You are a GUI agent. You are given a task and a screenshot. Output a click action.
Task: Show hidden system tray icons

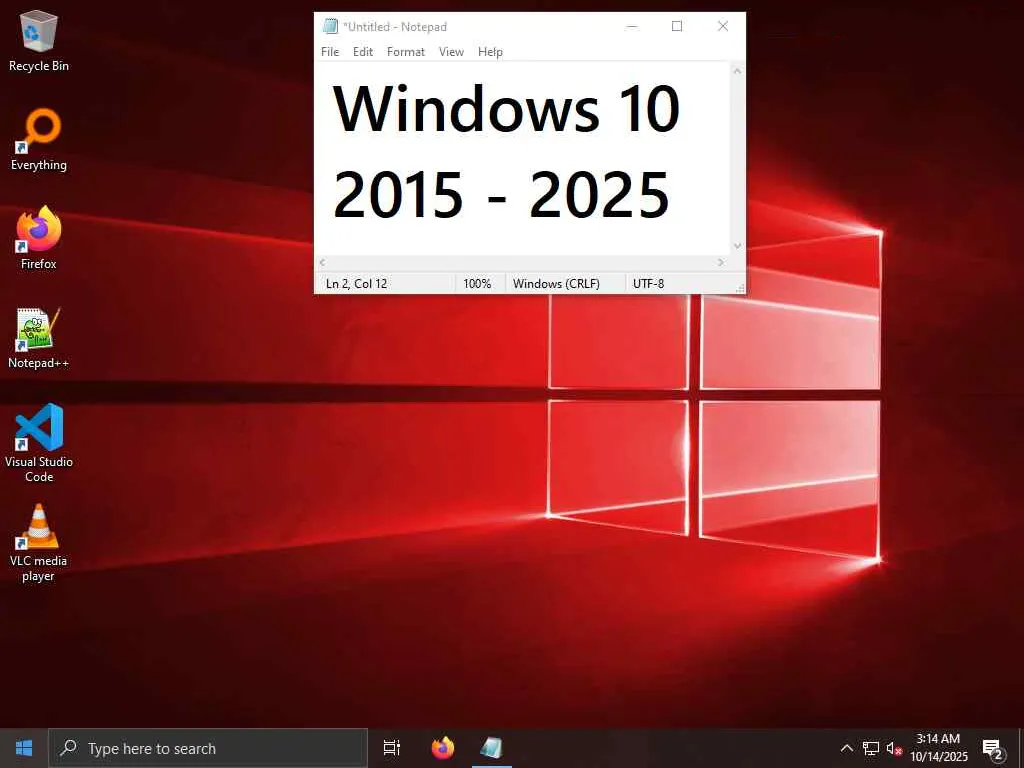click(846, 748)
